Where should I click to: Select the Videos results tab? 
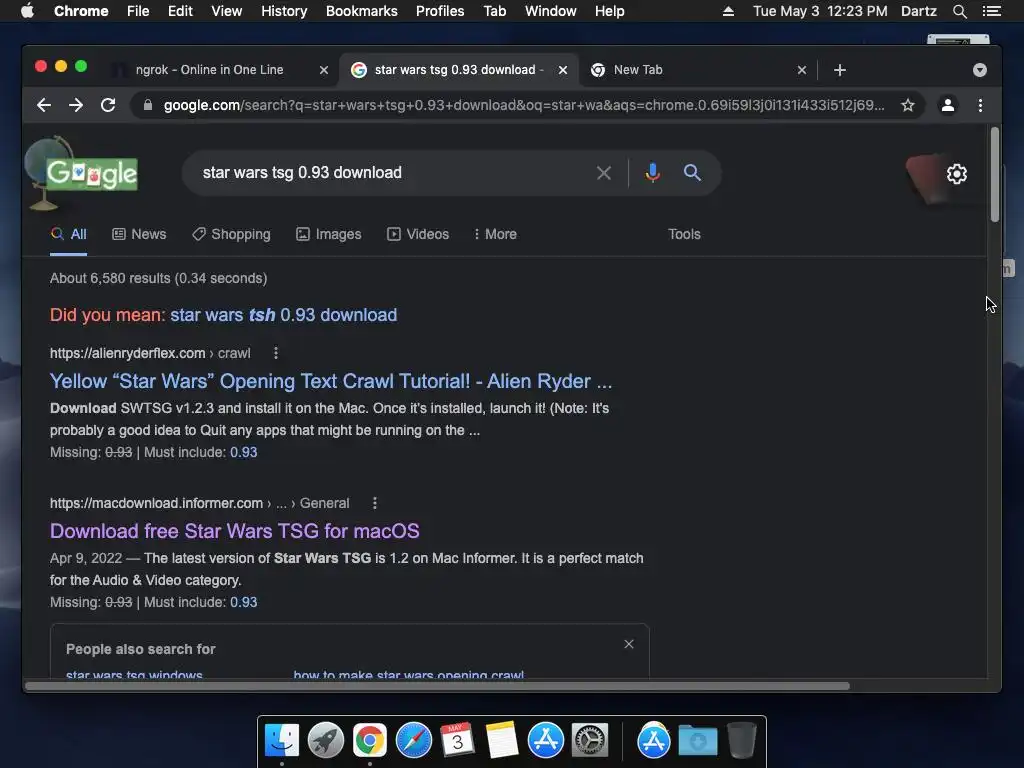point(418,234)
